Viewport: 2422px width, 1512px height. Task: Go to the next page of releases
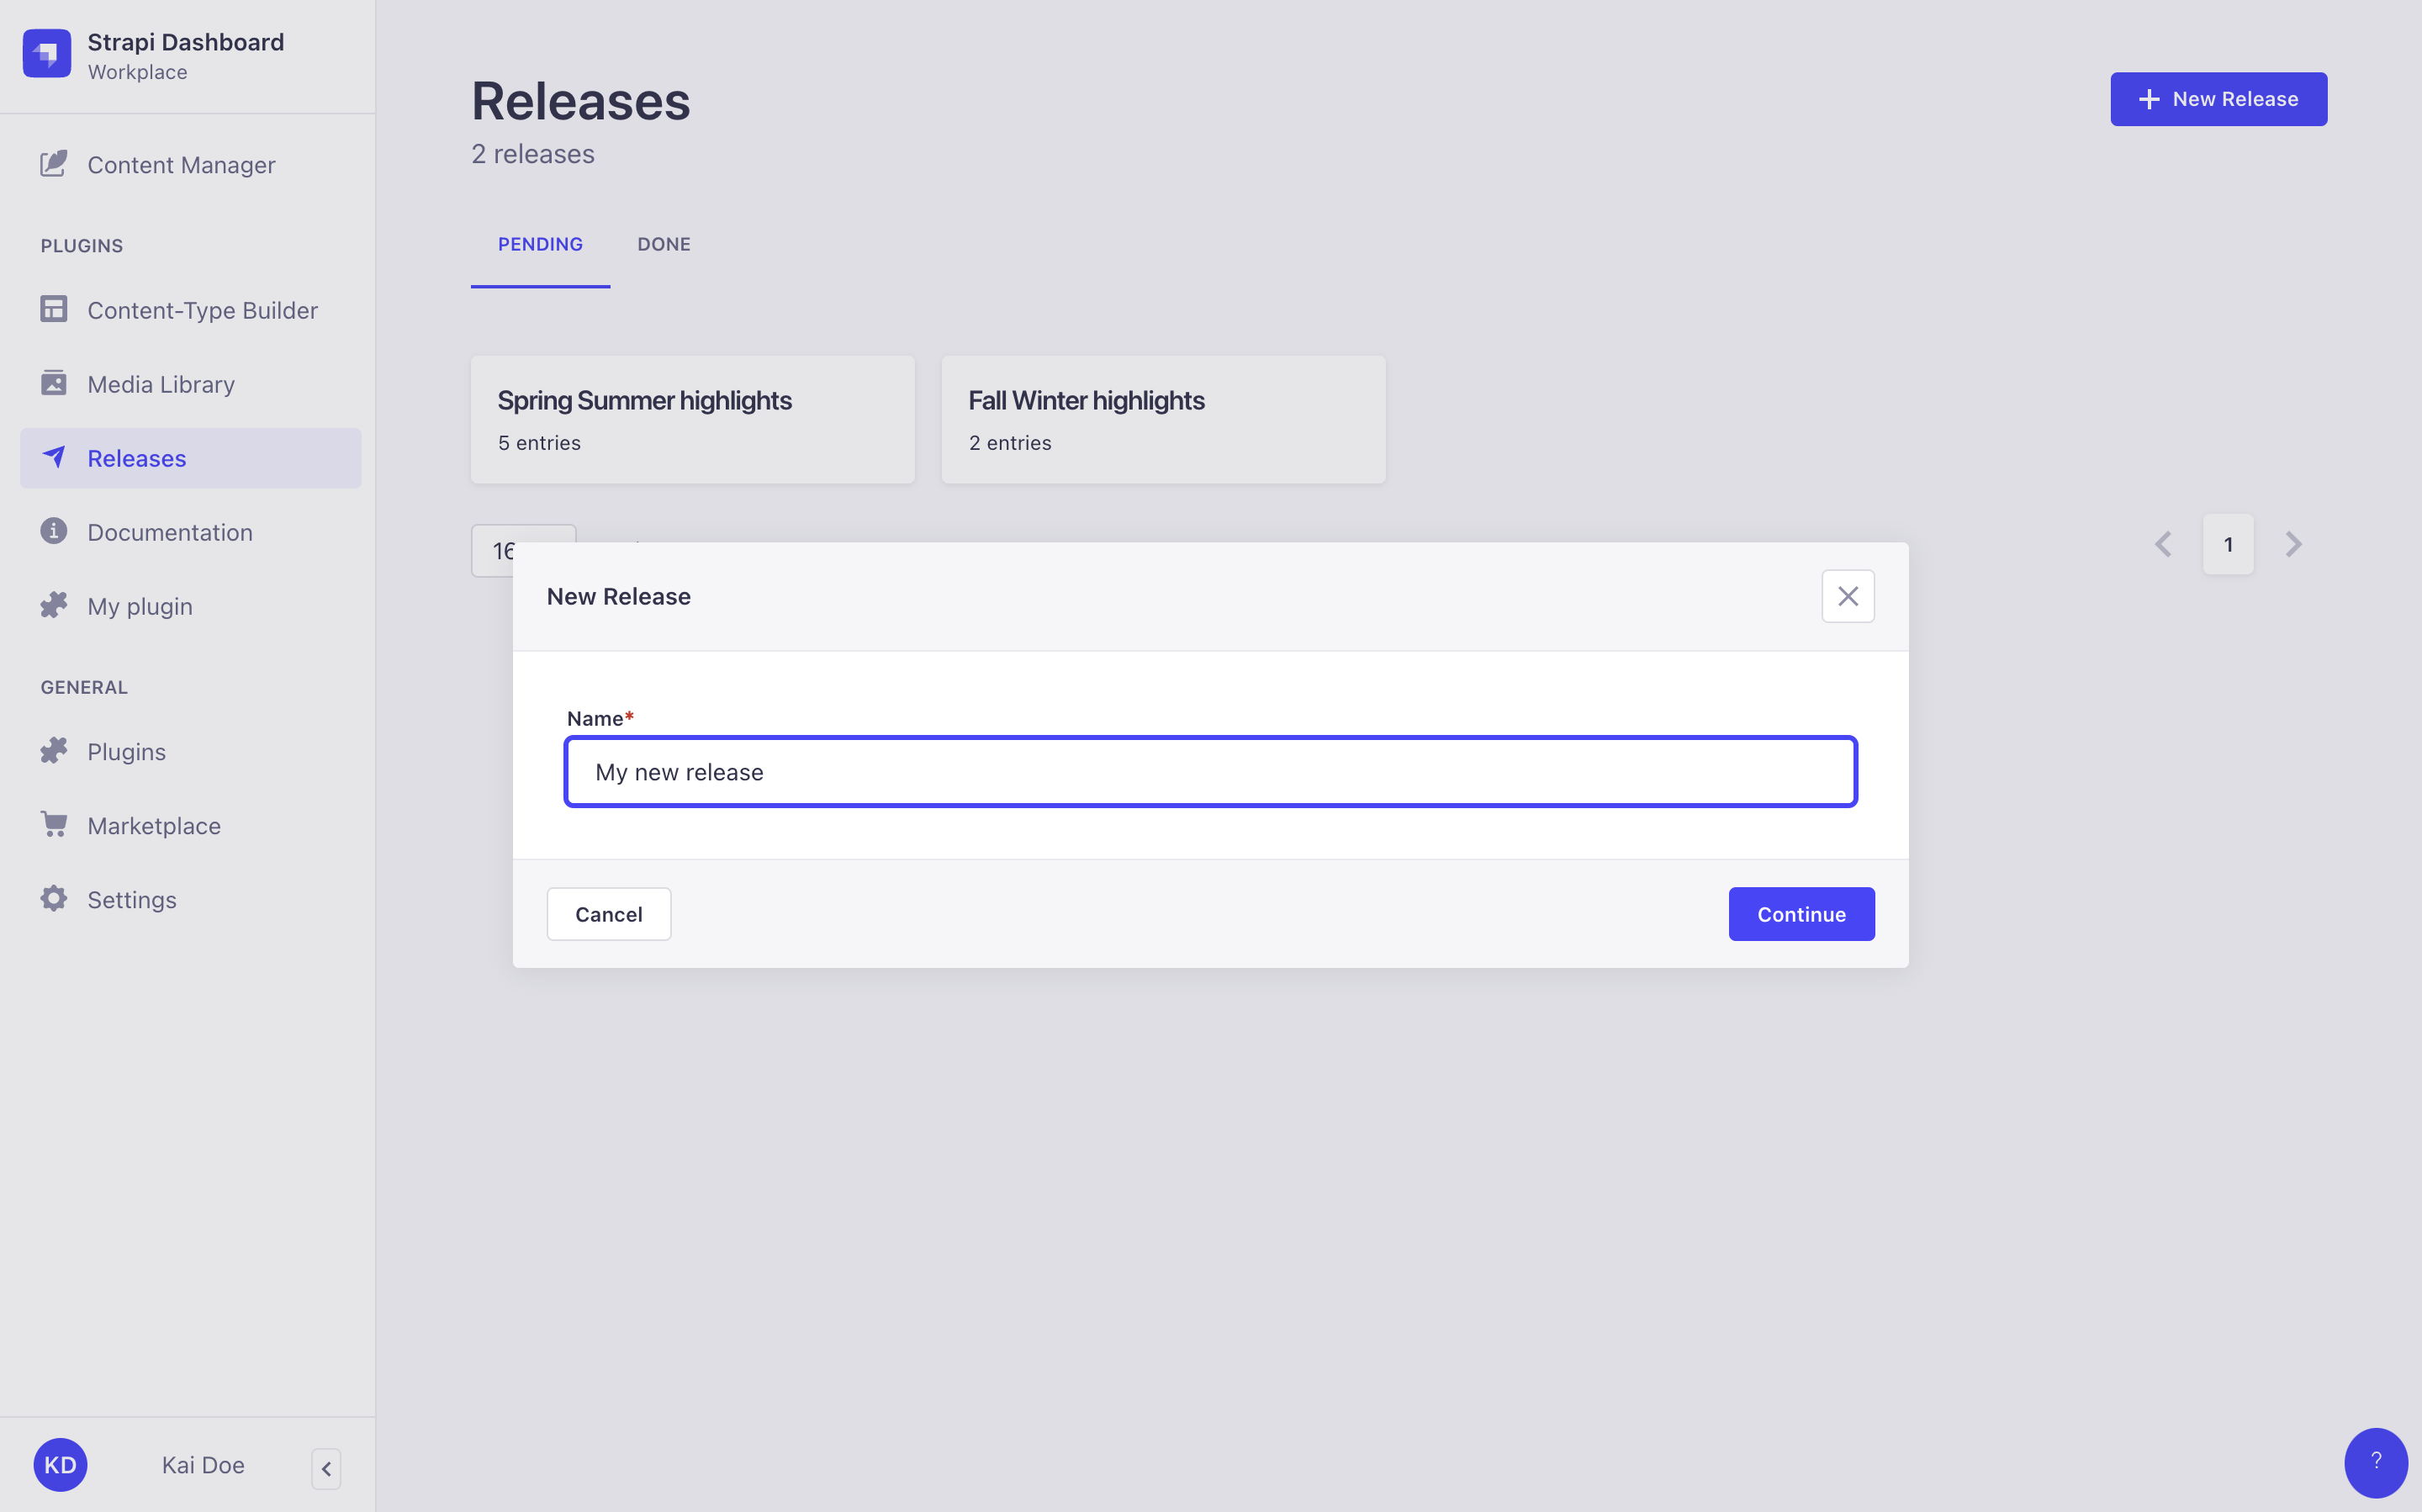pyautogui.click(x=2293, y=543)
